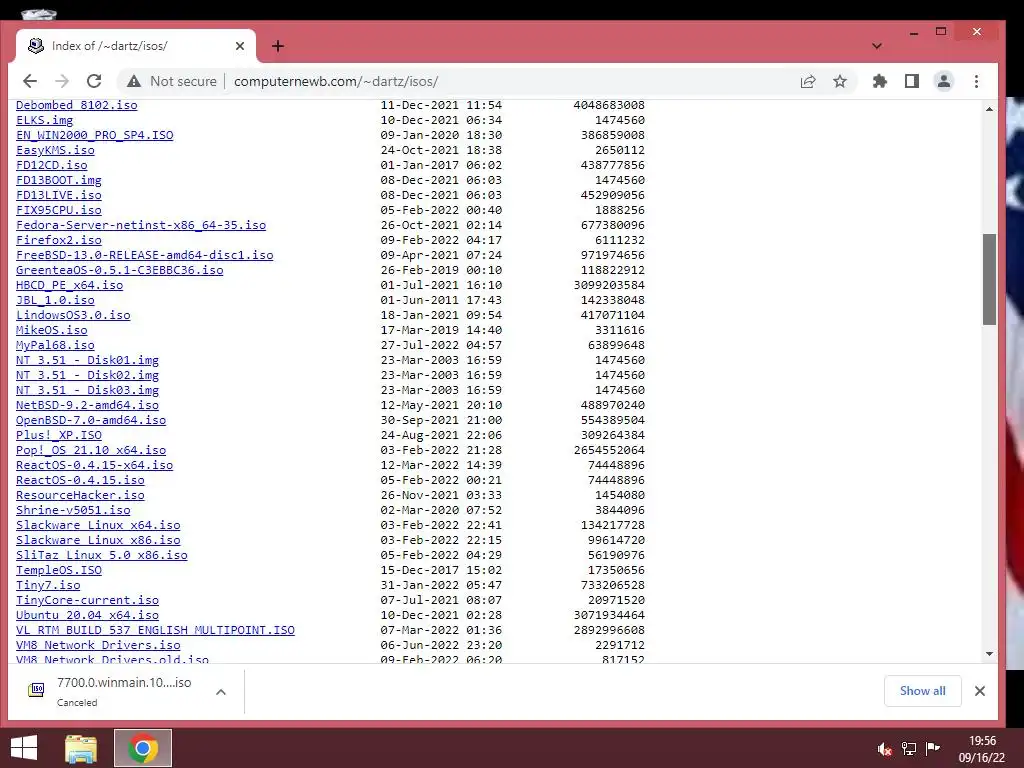
Task: Open VL_RTM_BUILD_537_ENGLISH_MULTIPOINT.ISO link
Action: click(155, 631)
